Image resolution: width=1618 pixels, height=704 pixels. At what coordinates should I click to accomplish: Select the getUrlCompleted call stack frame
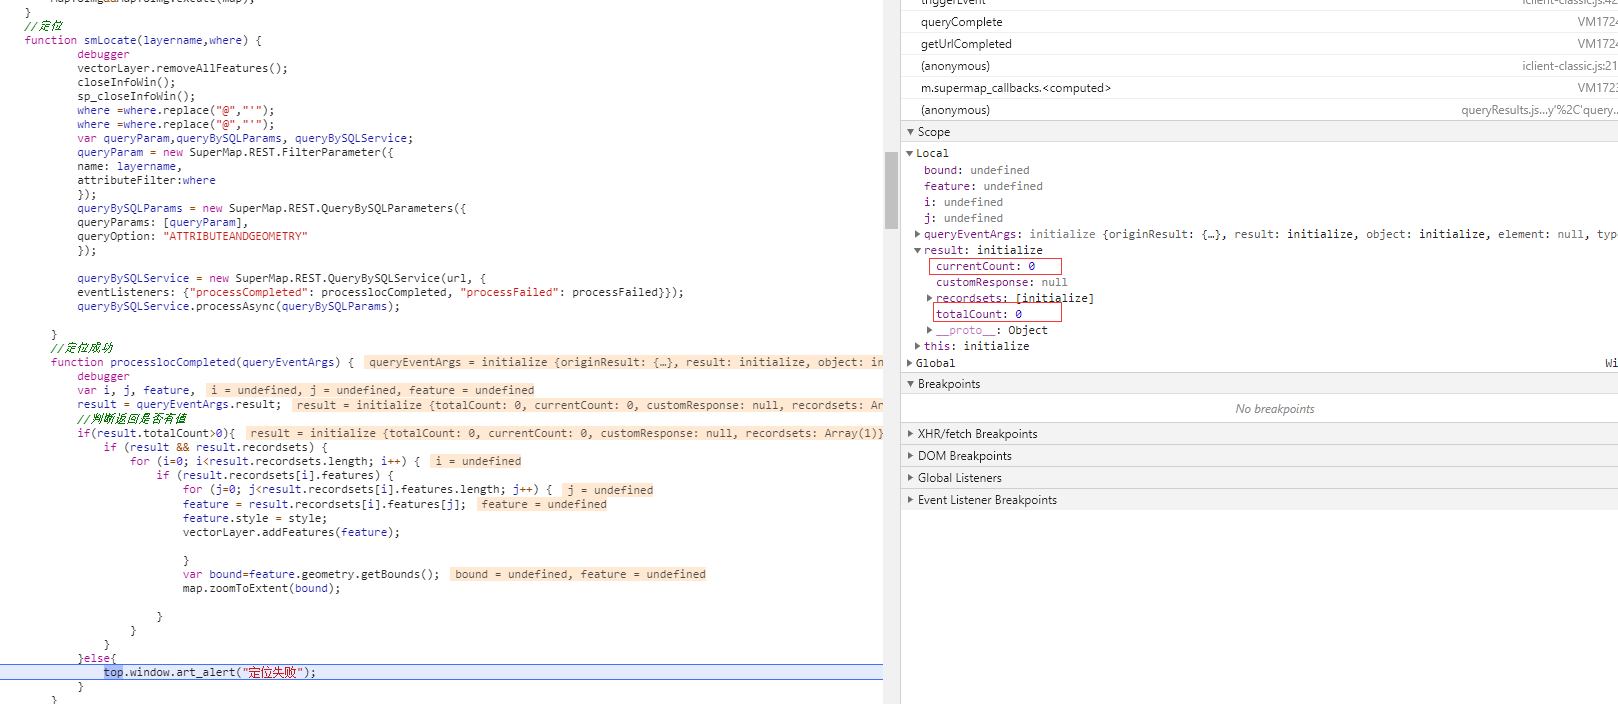[1259, 44]
